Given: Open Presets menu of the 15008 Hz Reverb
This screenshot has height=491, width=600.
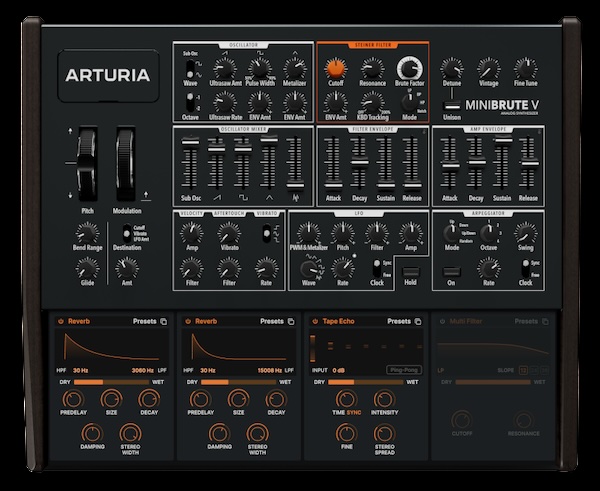Looking at the screenshot, I should [x=272, y=321].
